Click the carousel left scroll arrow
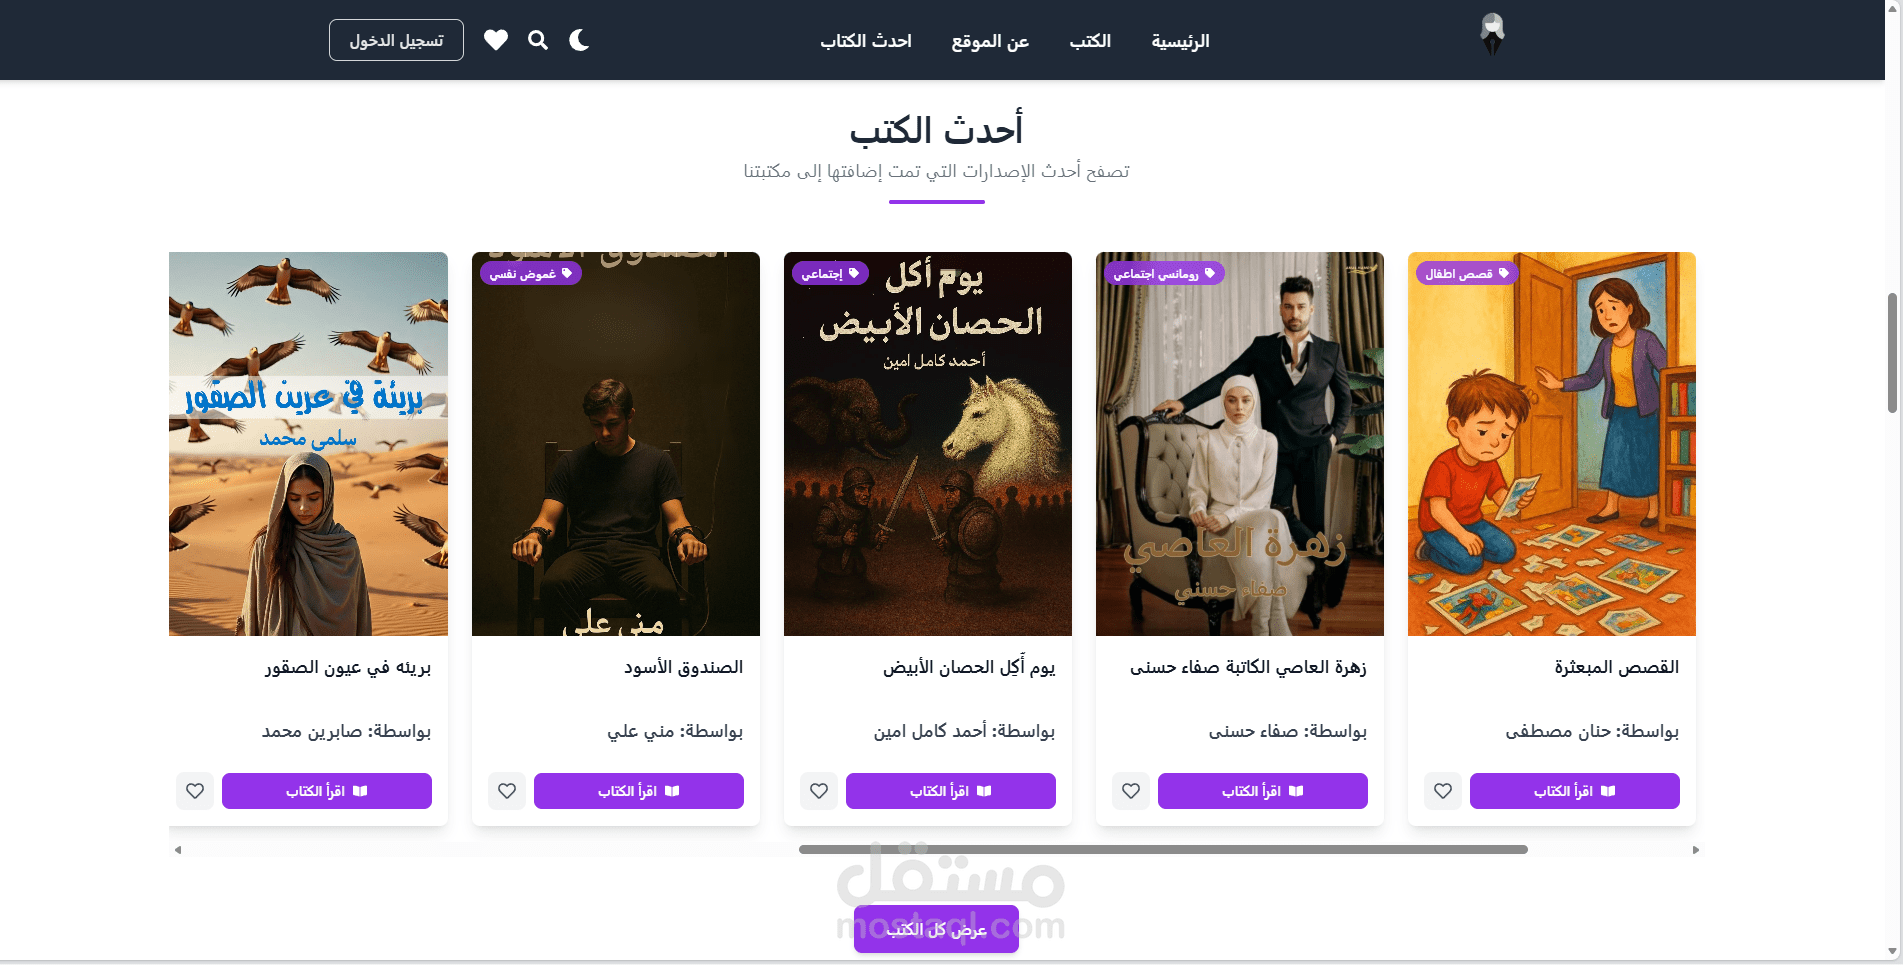The height and width of the screenshot is (965, 1903). (178, 850)
